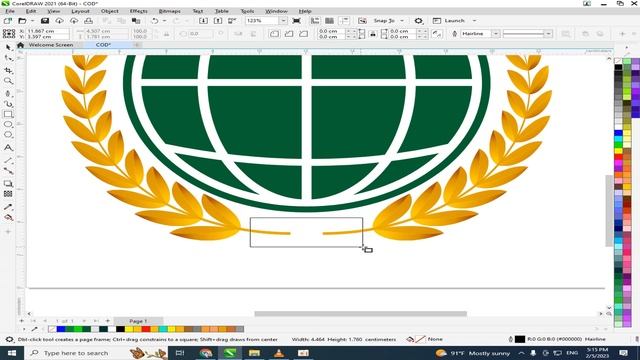Viewport: 640px width, 360px height.
Task: Open a file with folder icon
Action: [22, 21]
